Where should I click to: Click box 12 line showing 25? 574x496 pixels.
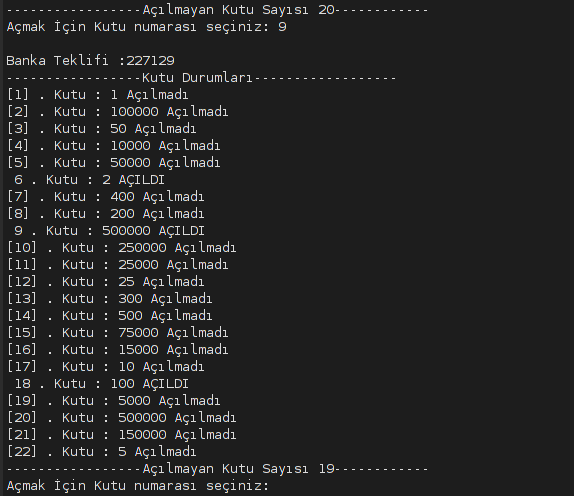[105, 282]
